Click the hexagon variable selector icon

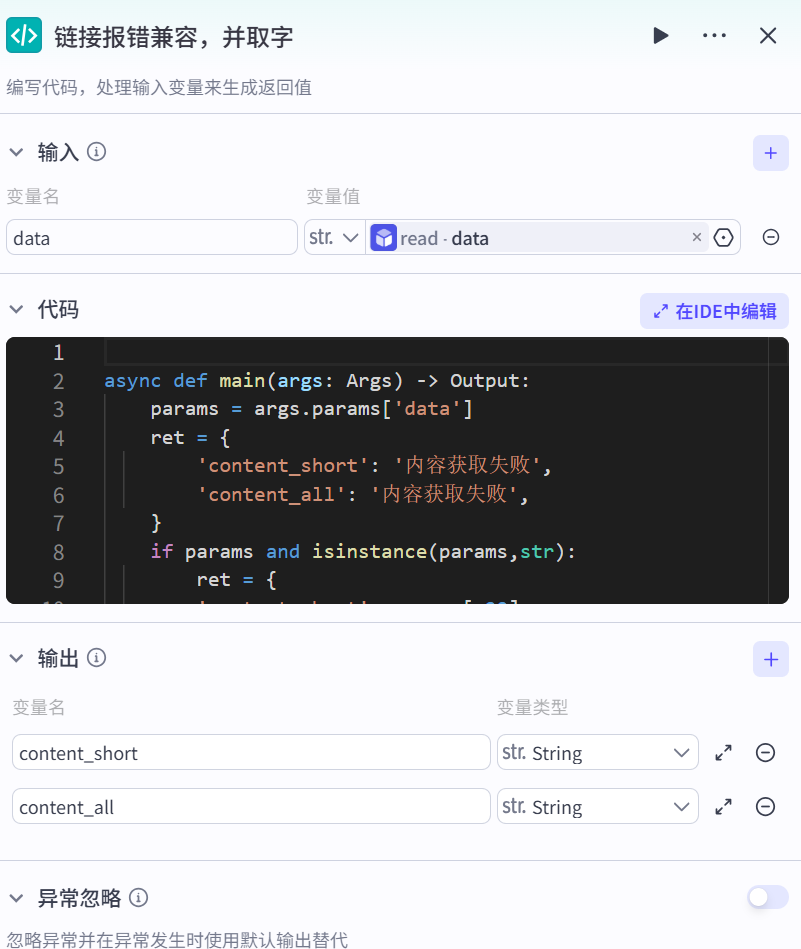[724, 237]
